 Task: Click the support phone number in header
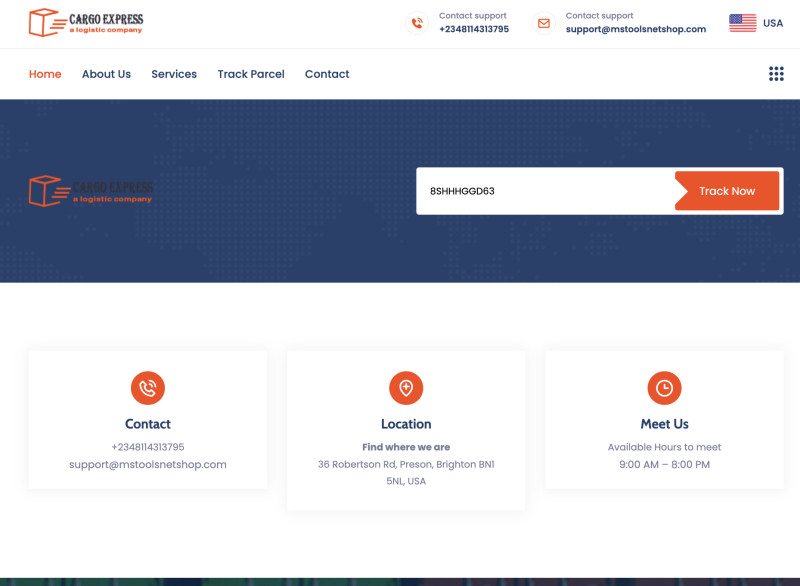(x=473, y=29)
